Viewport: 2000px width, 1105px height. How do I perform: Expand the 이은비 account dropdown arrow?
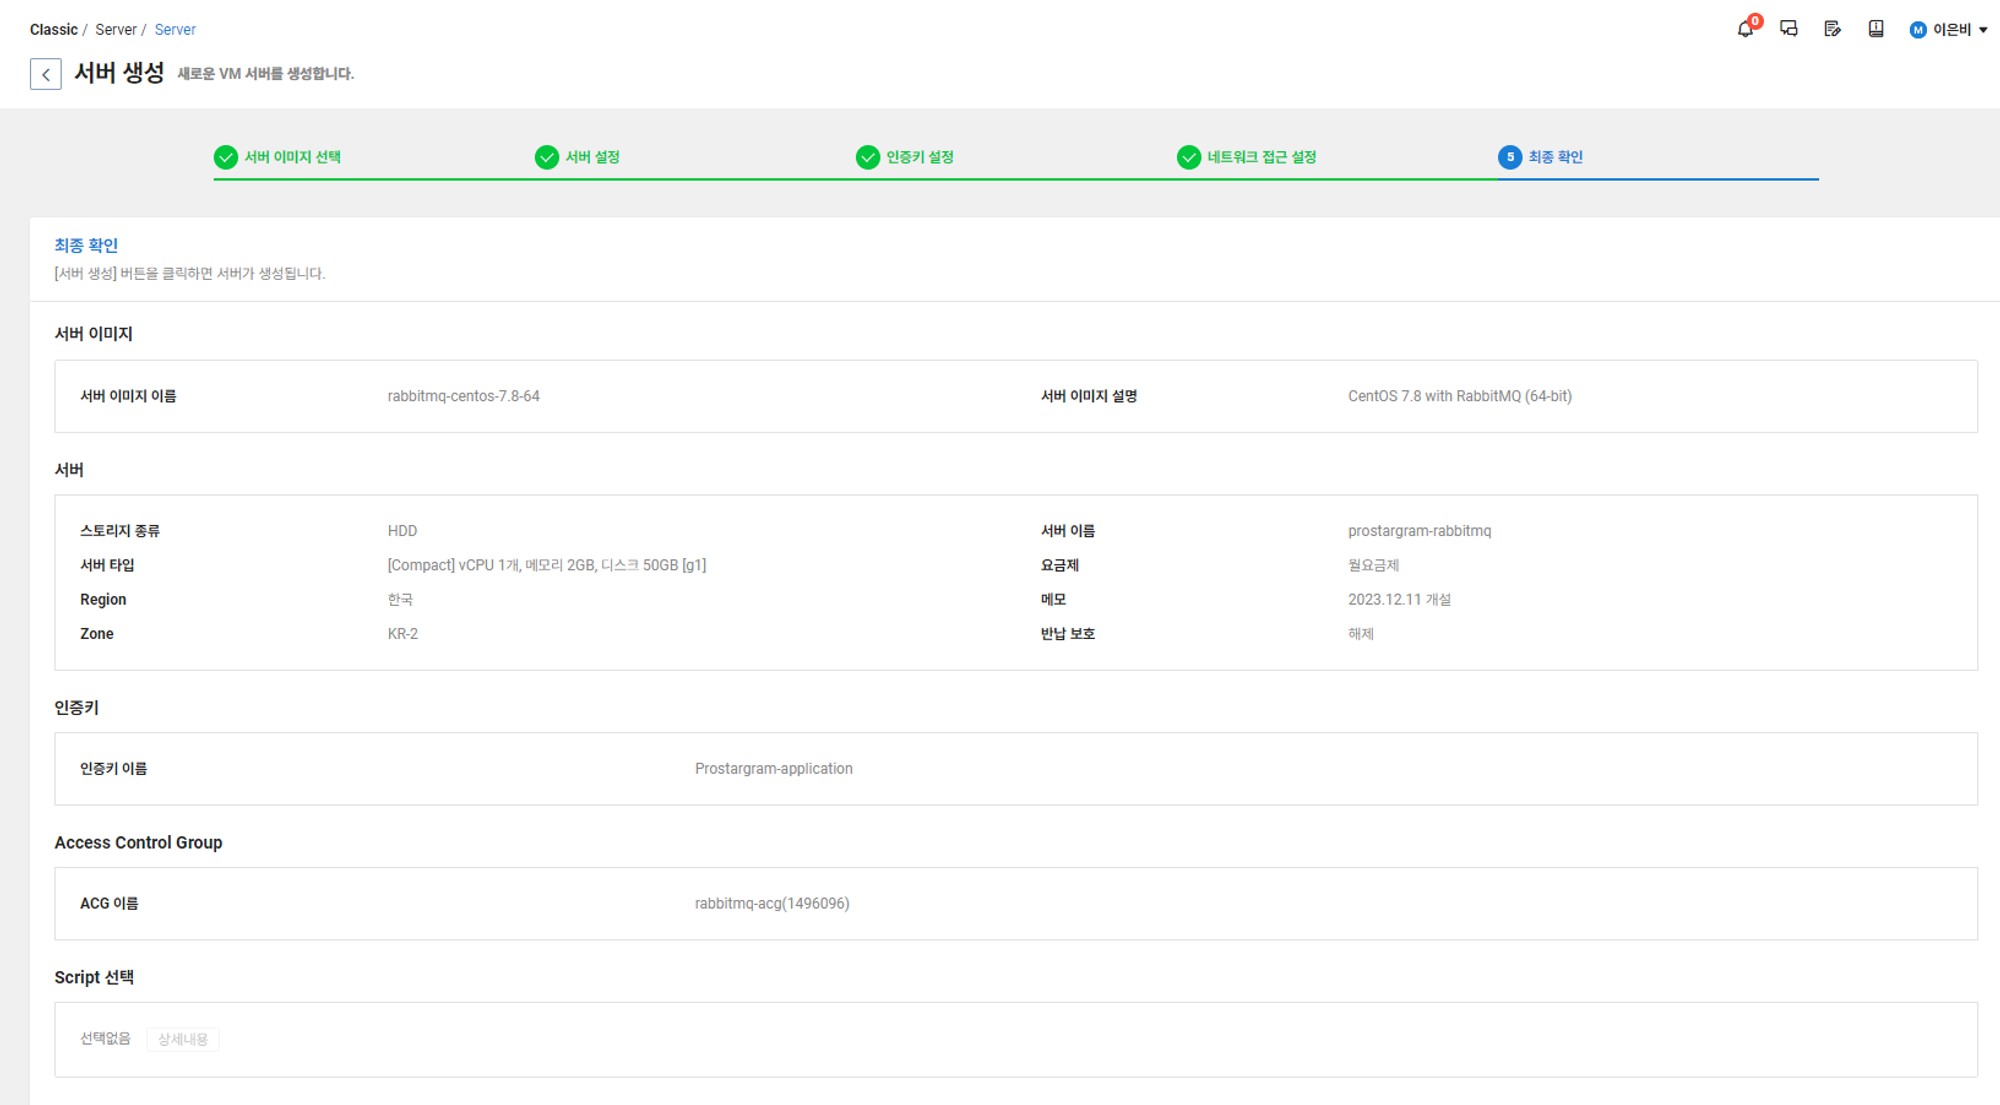1984,30
